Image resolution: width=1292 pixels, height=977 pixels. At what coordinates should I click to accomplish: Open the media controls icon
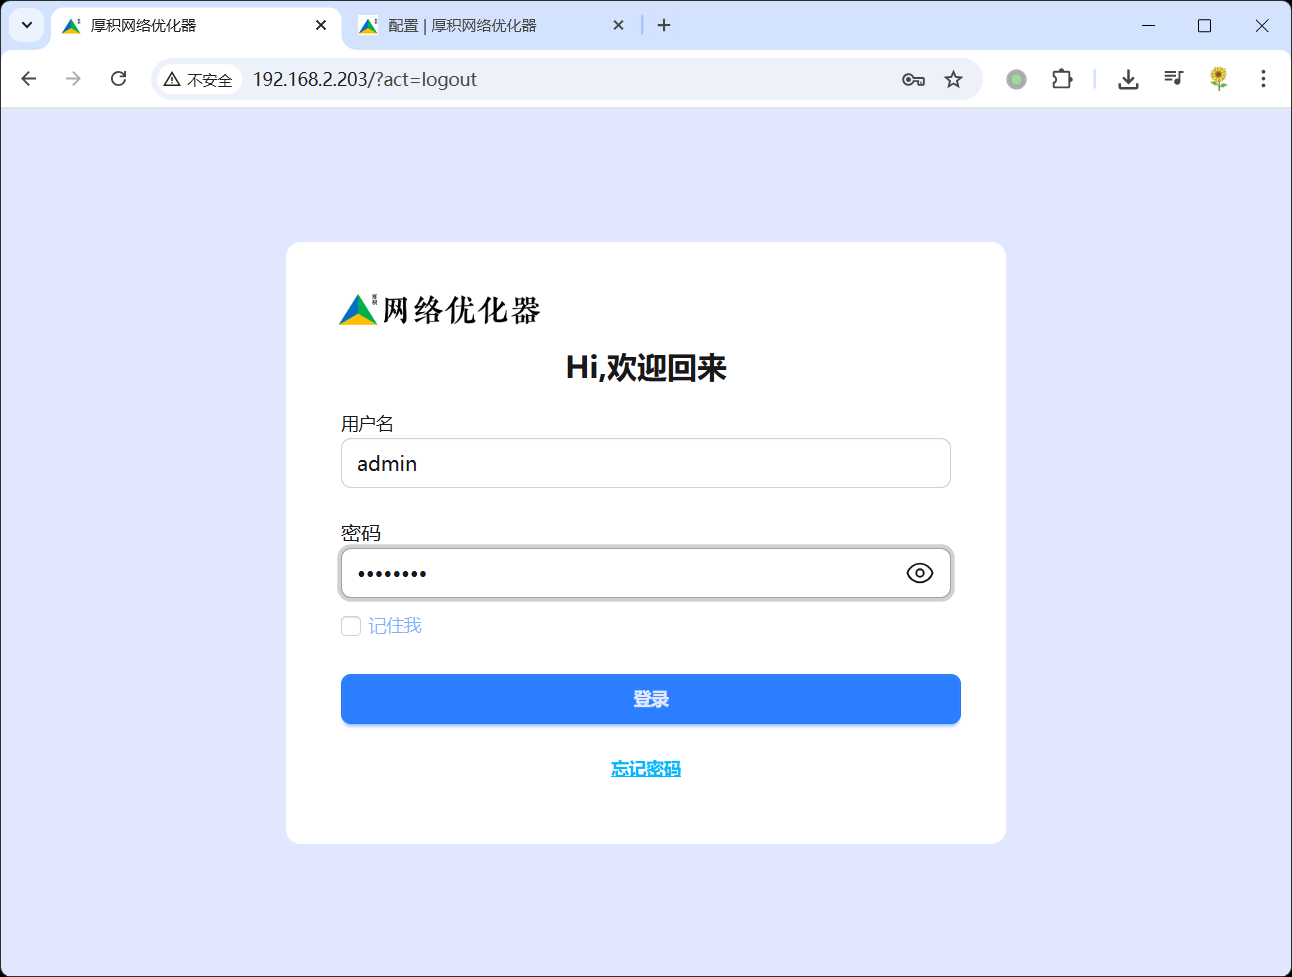point(1173,78)
